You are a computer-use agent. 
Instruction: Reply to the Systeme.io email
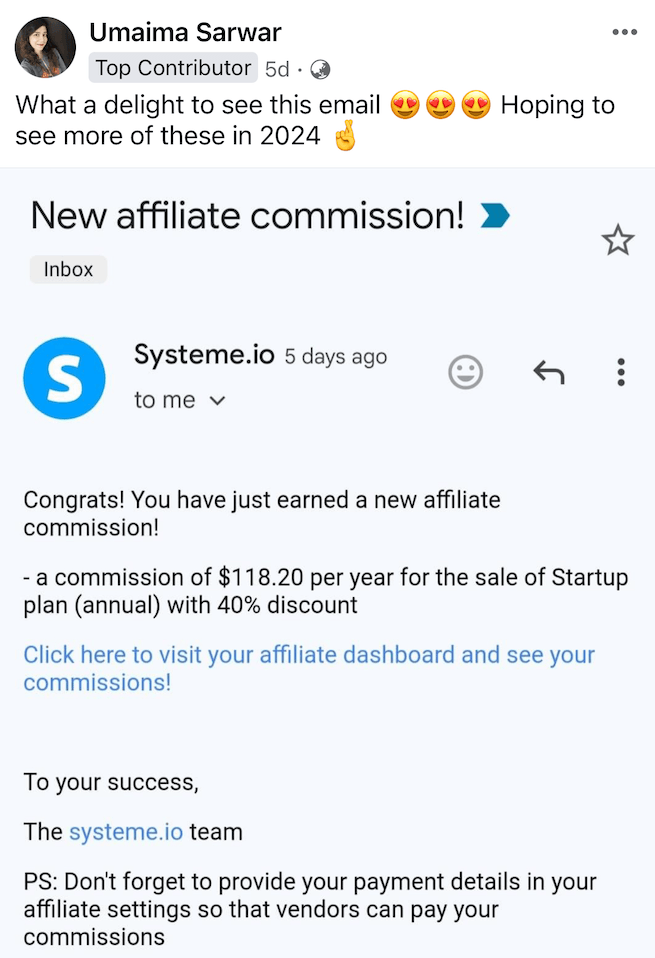tap(548, 373)
